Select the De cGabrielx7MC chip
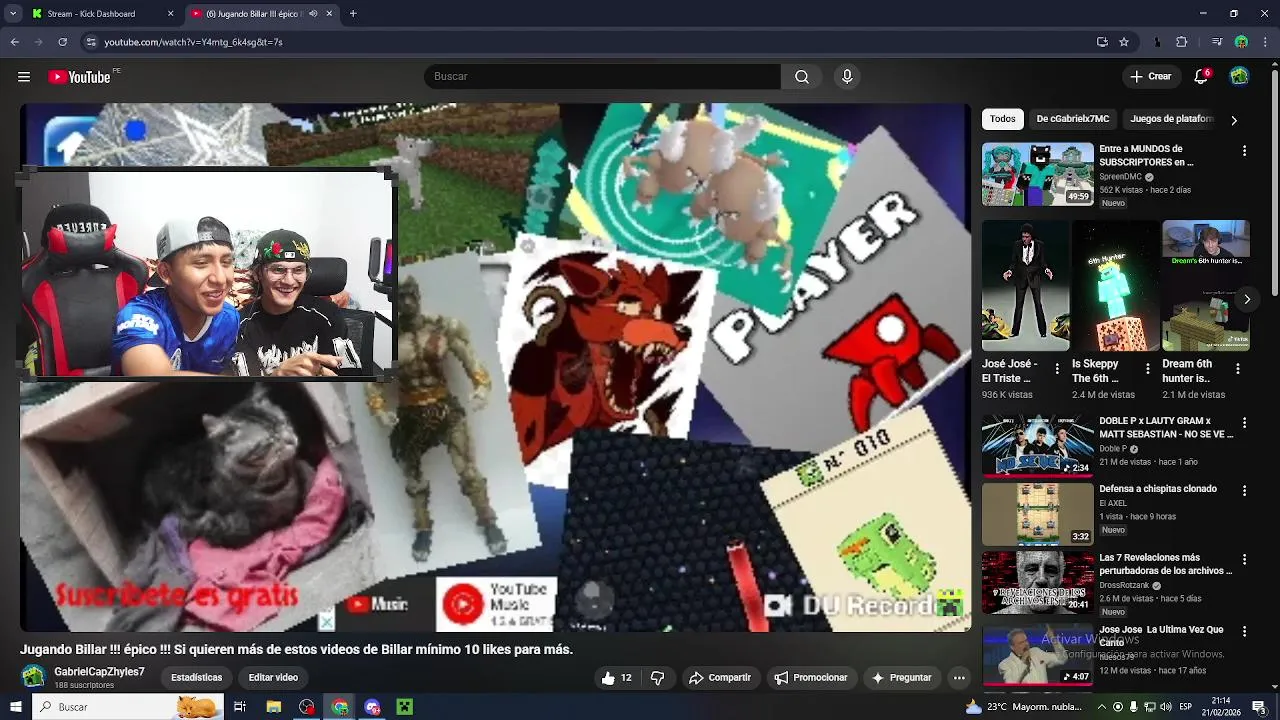1280x720 pixels. tap(1073, 119)
